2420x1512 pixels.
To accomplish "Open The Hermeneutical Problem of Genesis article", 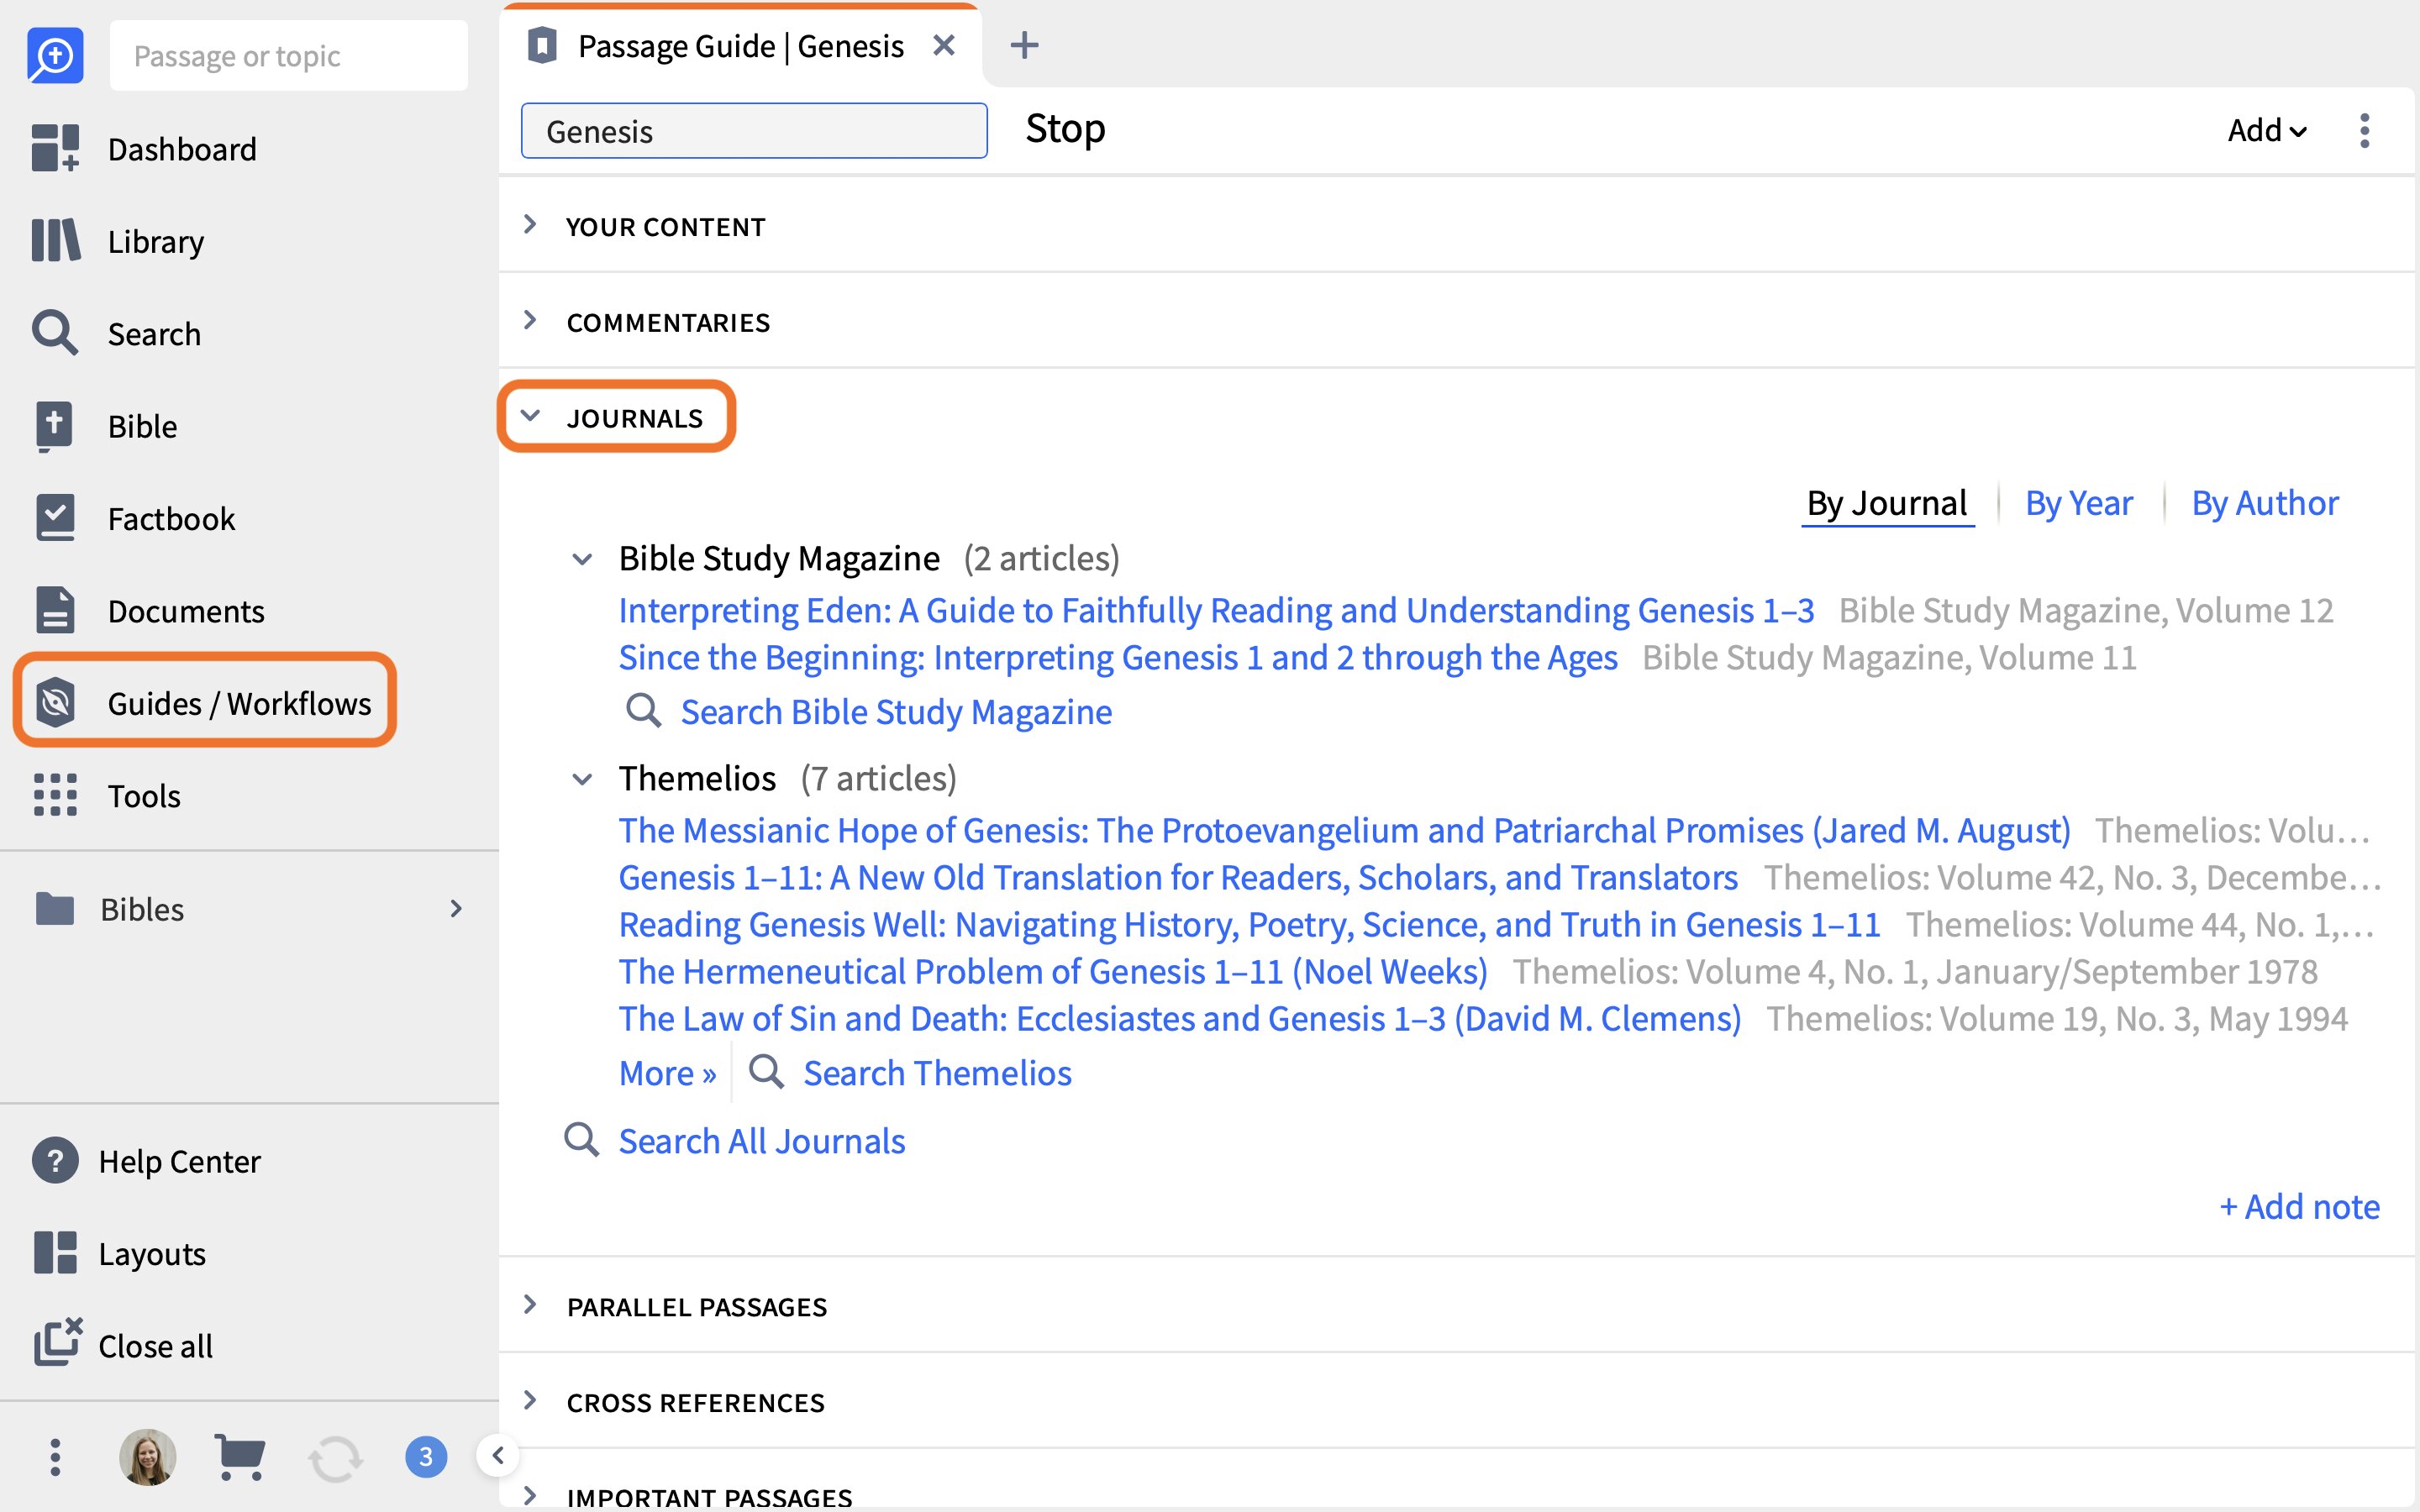I will [x=1053, y=971].
